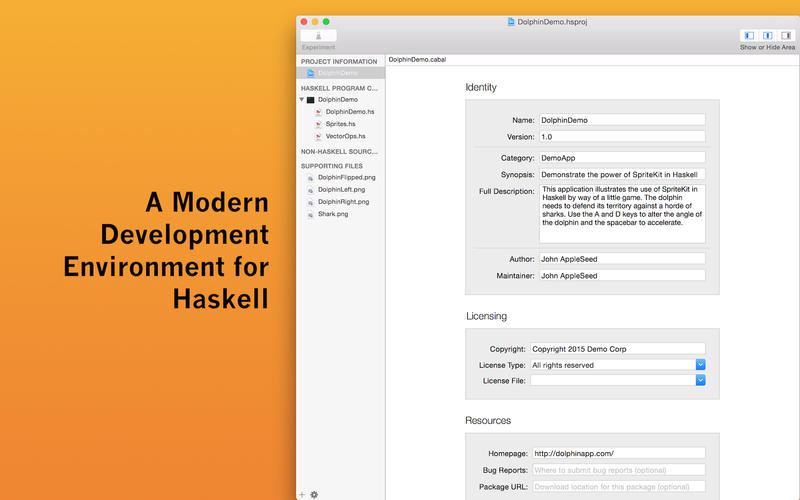
Task: Select the DolphinFlipped.png image icon
Action: click(310, 178)
